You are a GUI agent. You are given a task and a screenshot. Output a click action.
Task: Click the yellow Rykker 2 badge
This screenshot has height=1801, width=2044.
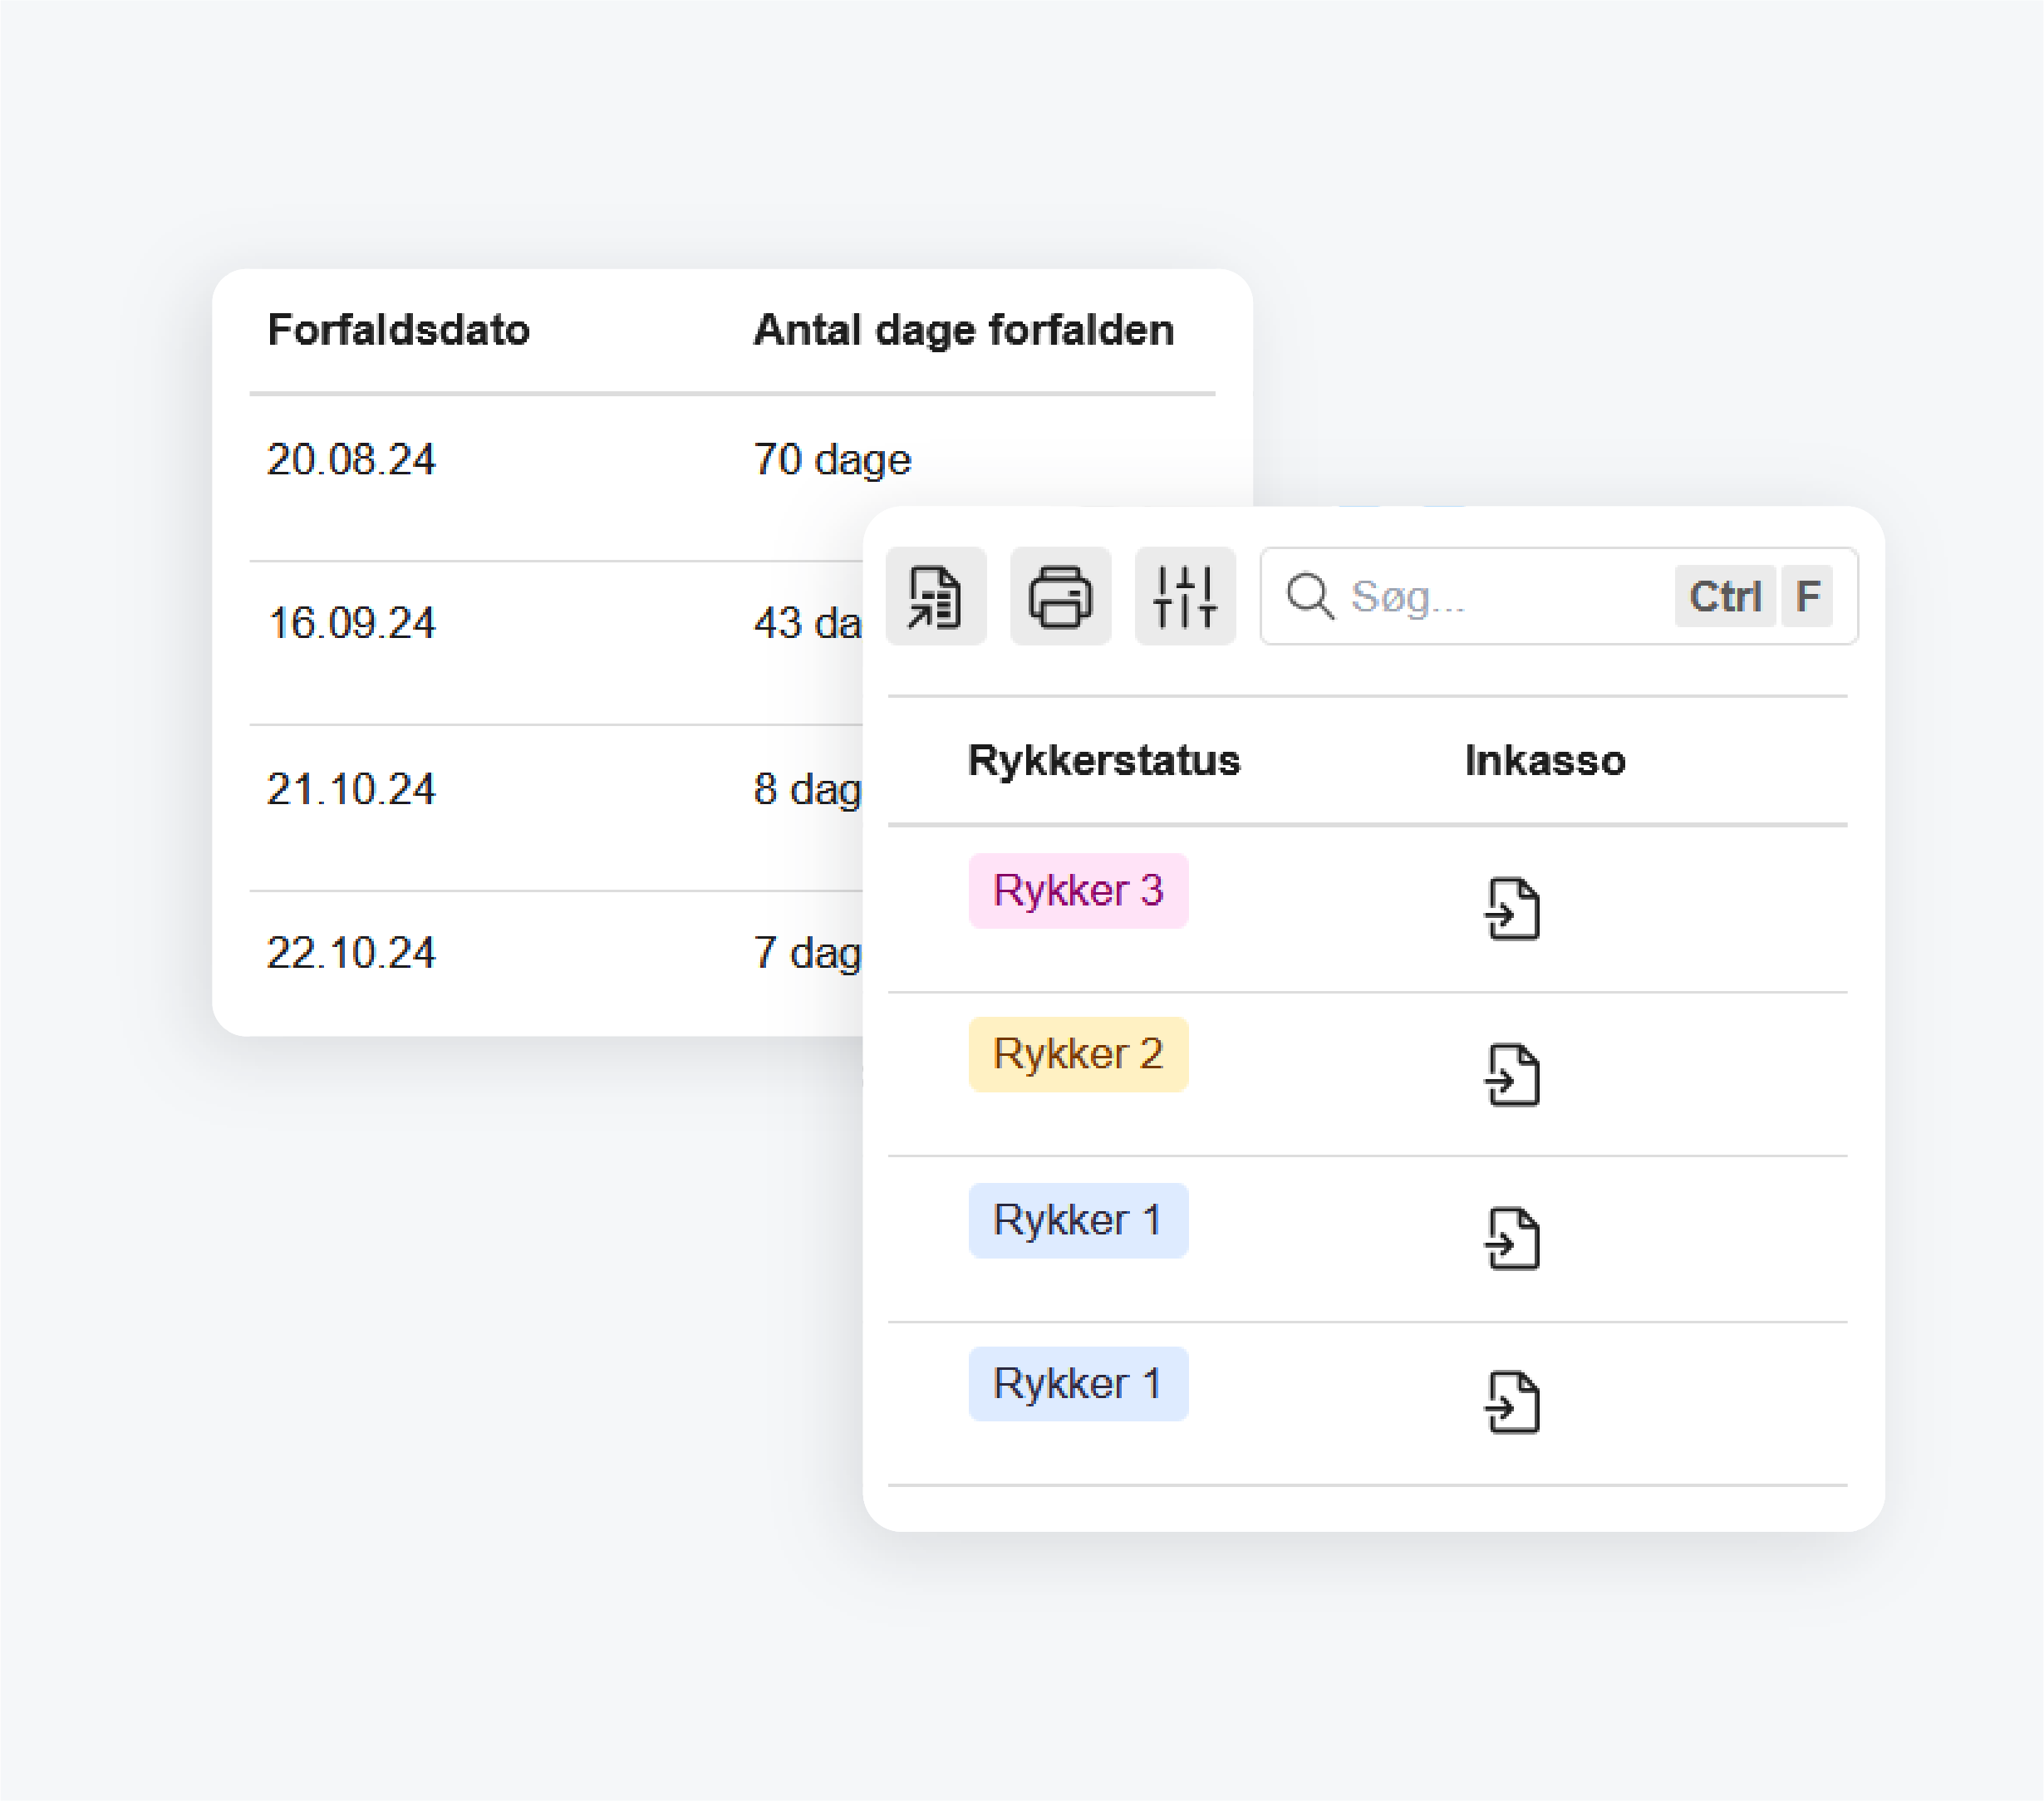pyautogui.click(x=1078, y=1054)
